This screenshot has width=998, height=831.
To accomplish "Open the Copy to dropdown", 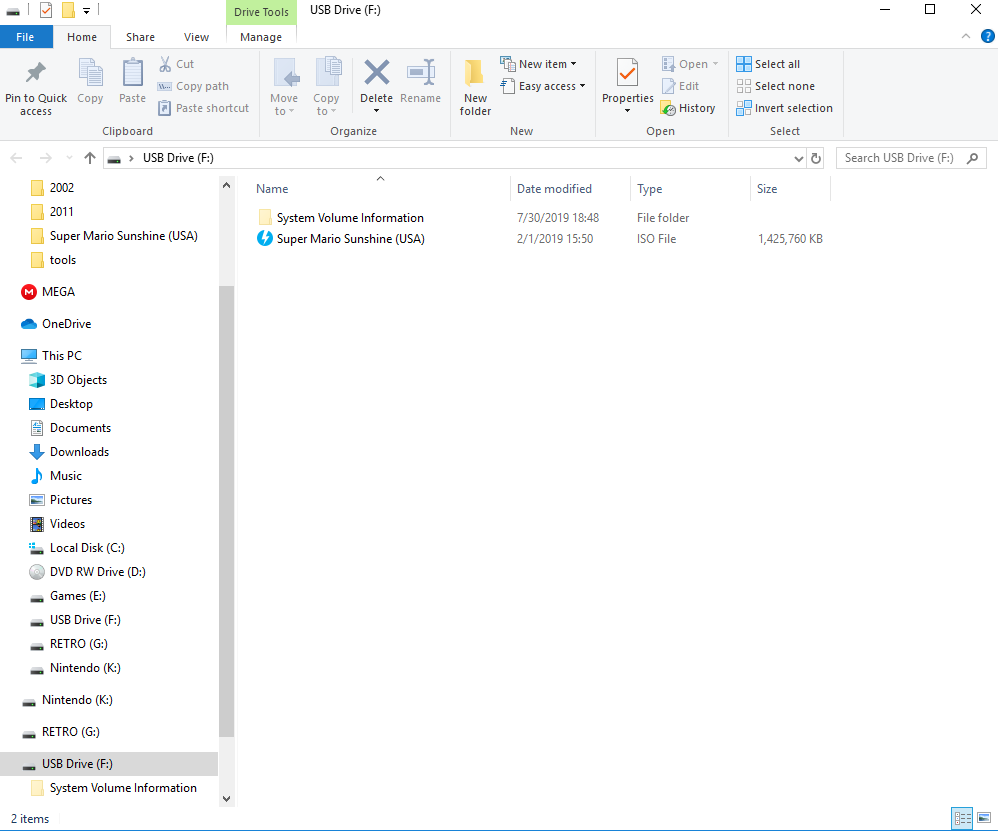I will click(326, 87).
